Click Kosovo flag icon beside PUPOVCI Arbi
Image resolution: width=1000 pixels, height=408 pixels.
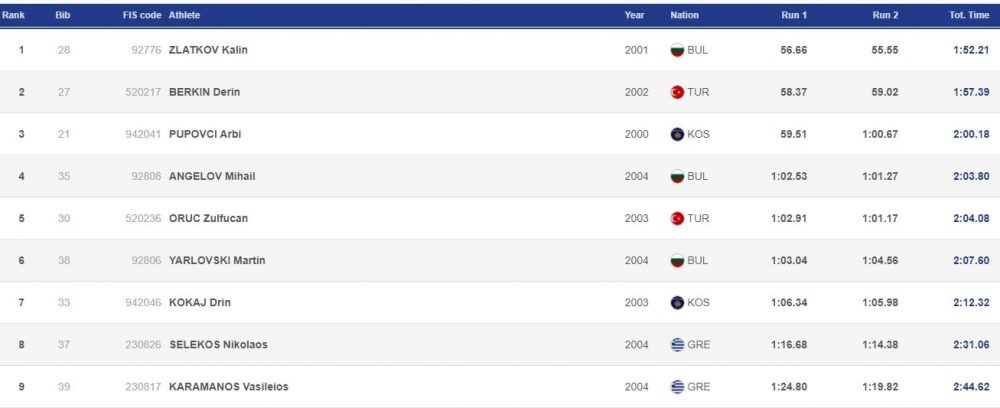[x=677, y=134]
